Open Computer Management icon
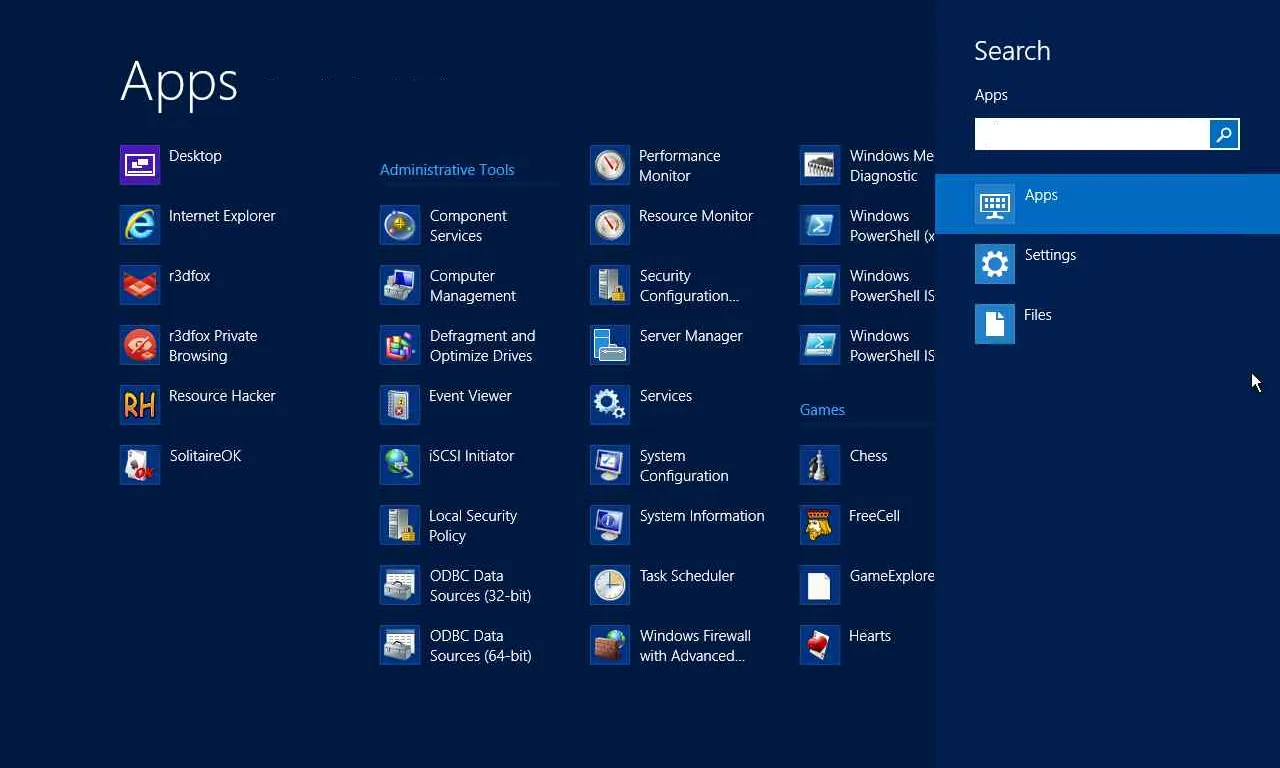 400,285
